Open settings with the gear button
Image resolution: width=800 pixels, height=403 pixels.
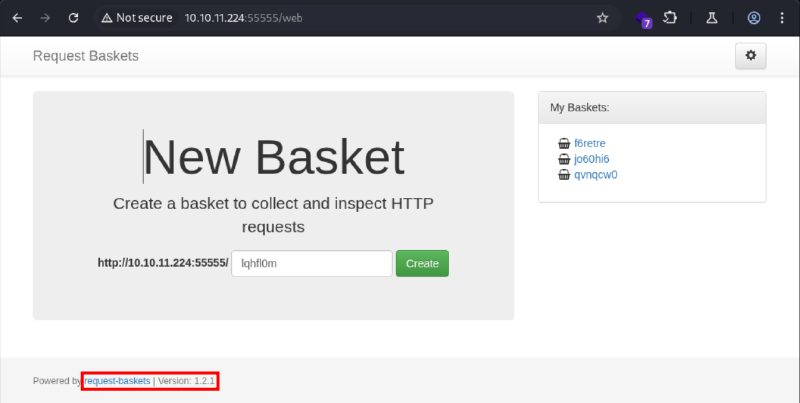[751, 56]
